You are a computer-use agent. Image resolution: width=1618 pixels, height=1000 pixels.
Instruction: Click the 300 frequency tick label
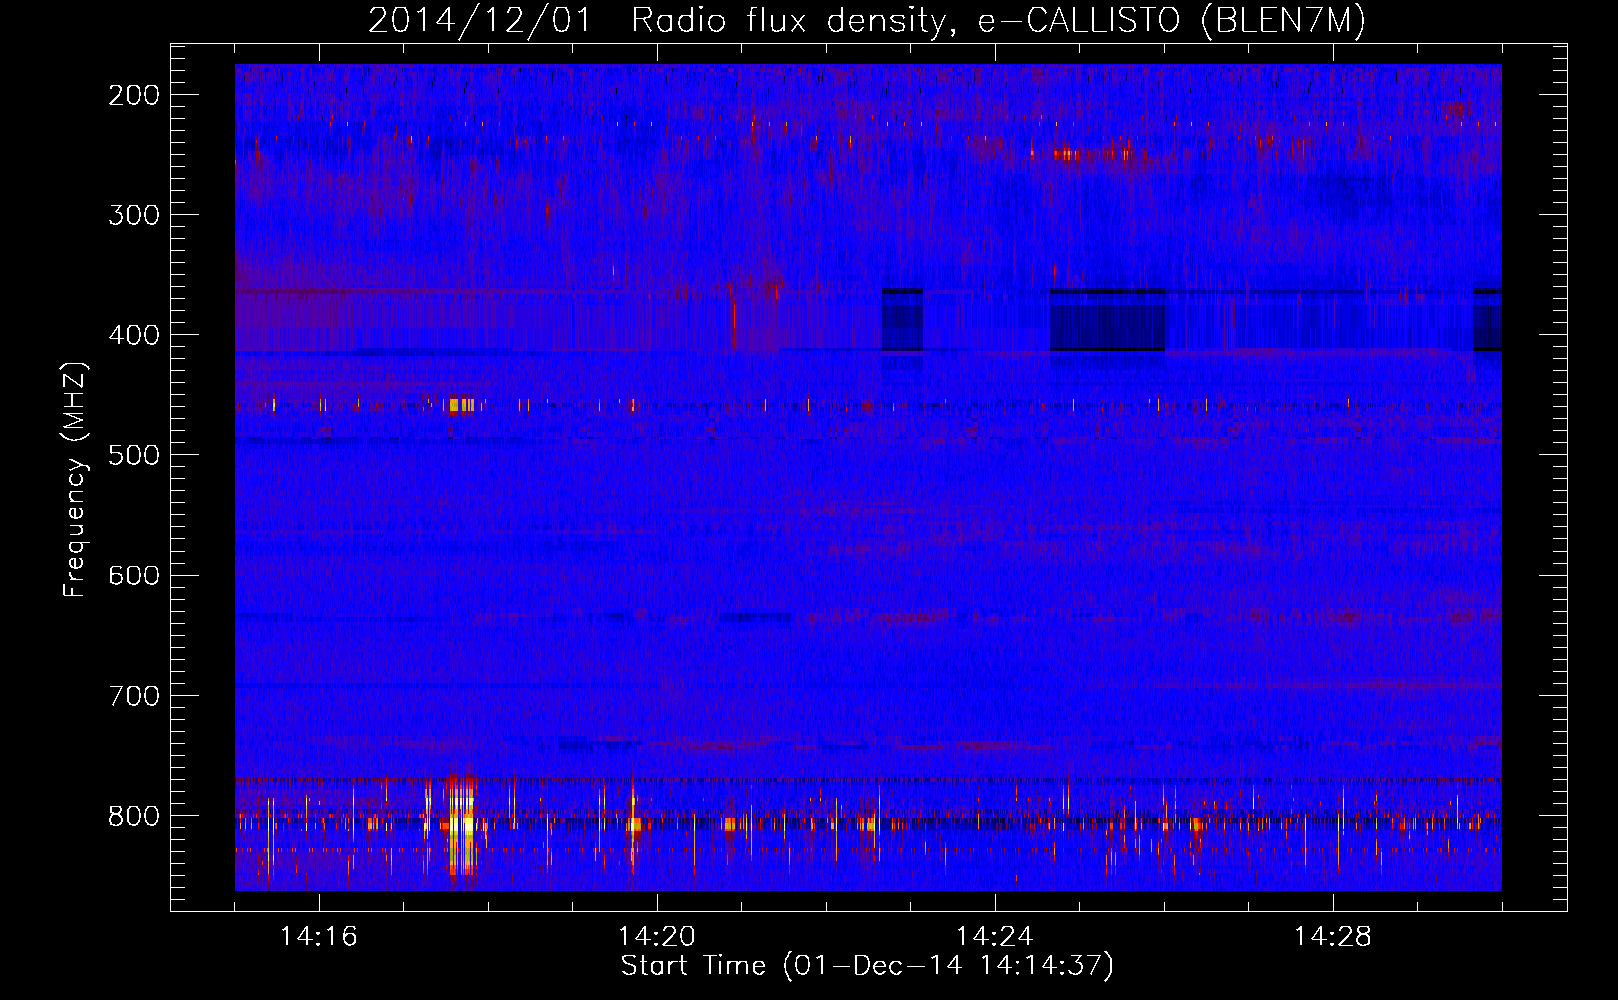(134, 215)
